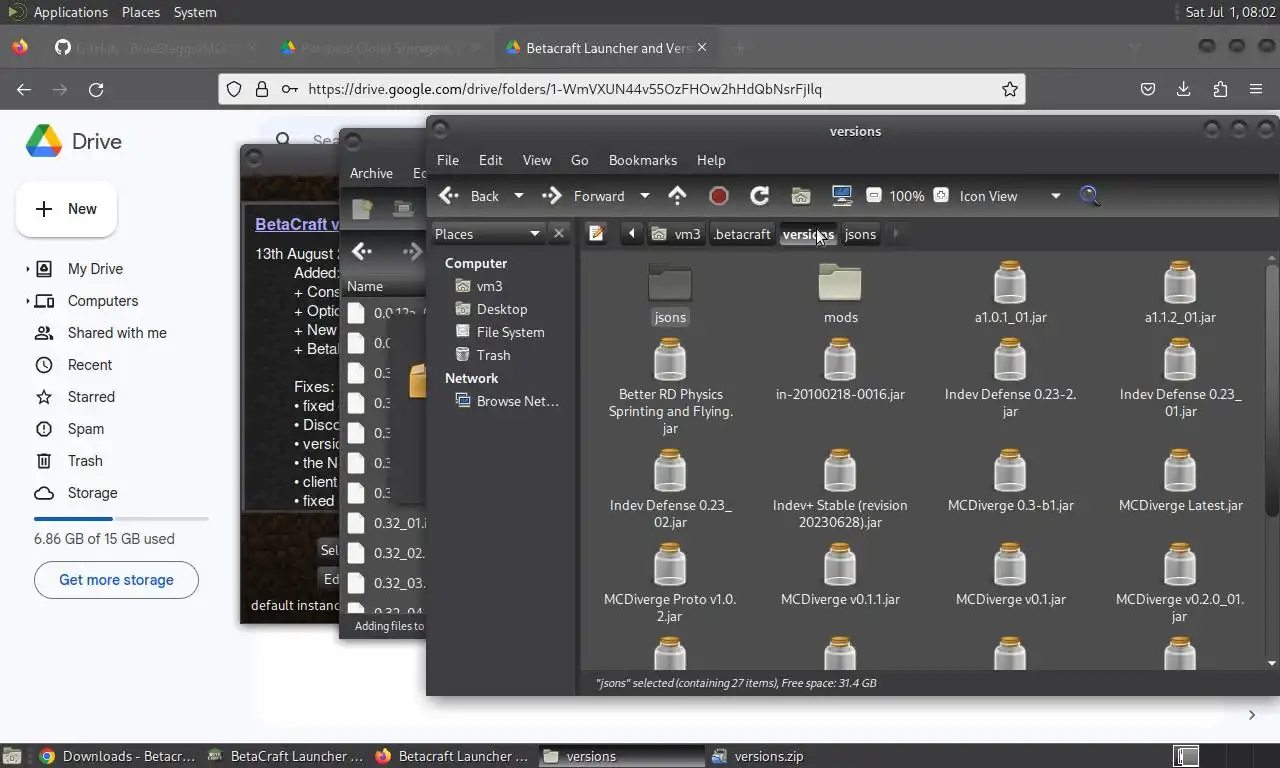Image resolution: width=1280 pixels, height=768 pixels.
Task: Select Desktop in Places sidebar
Action: click(501, 309)
